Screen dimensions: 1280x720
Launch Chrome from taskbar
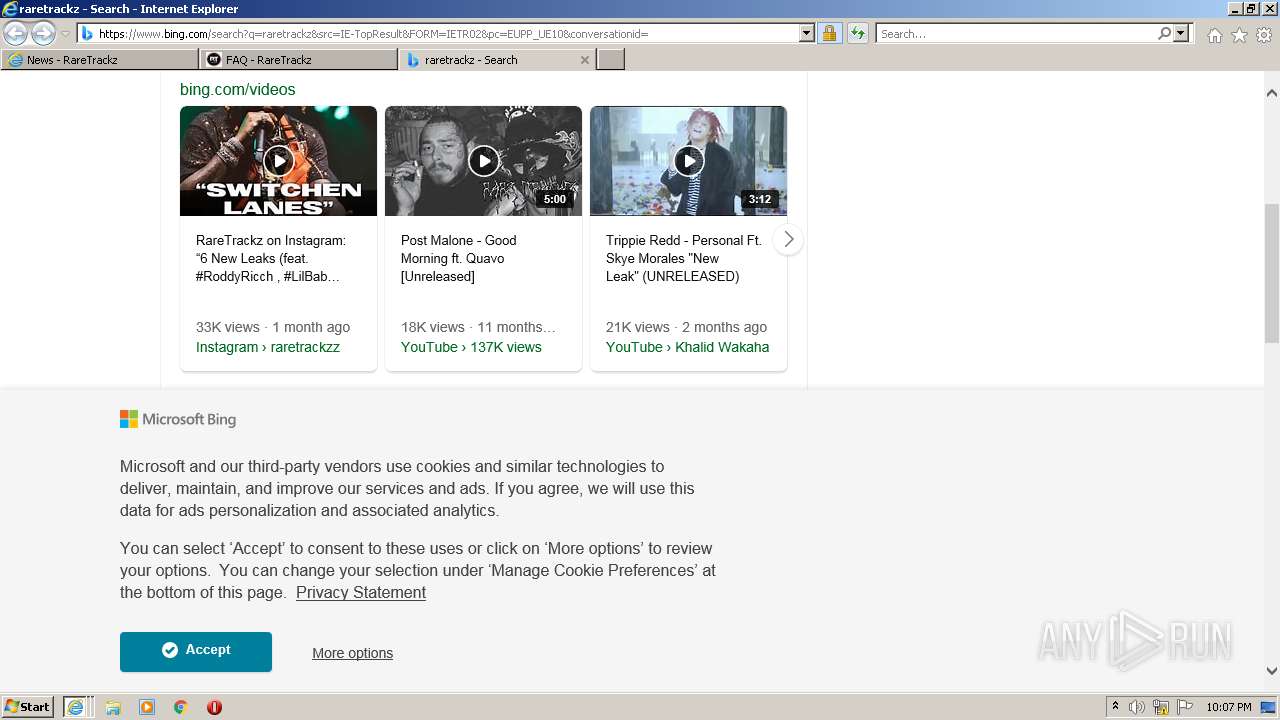point(181,707)
